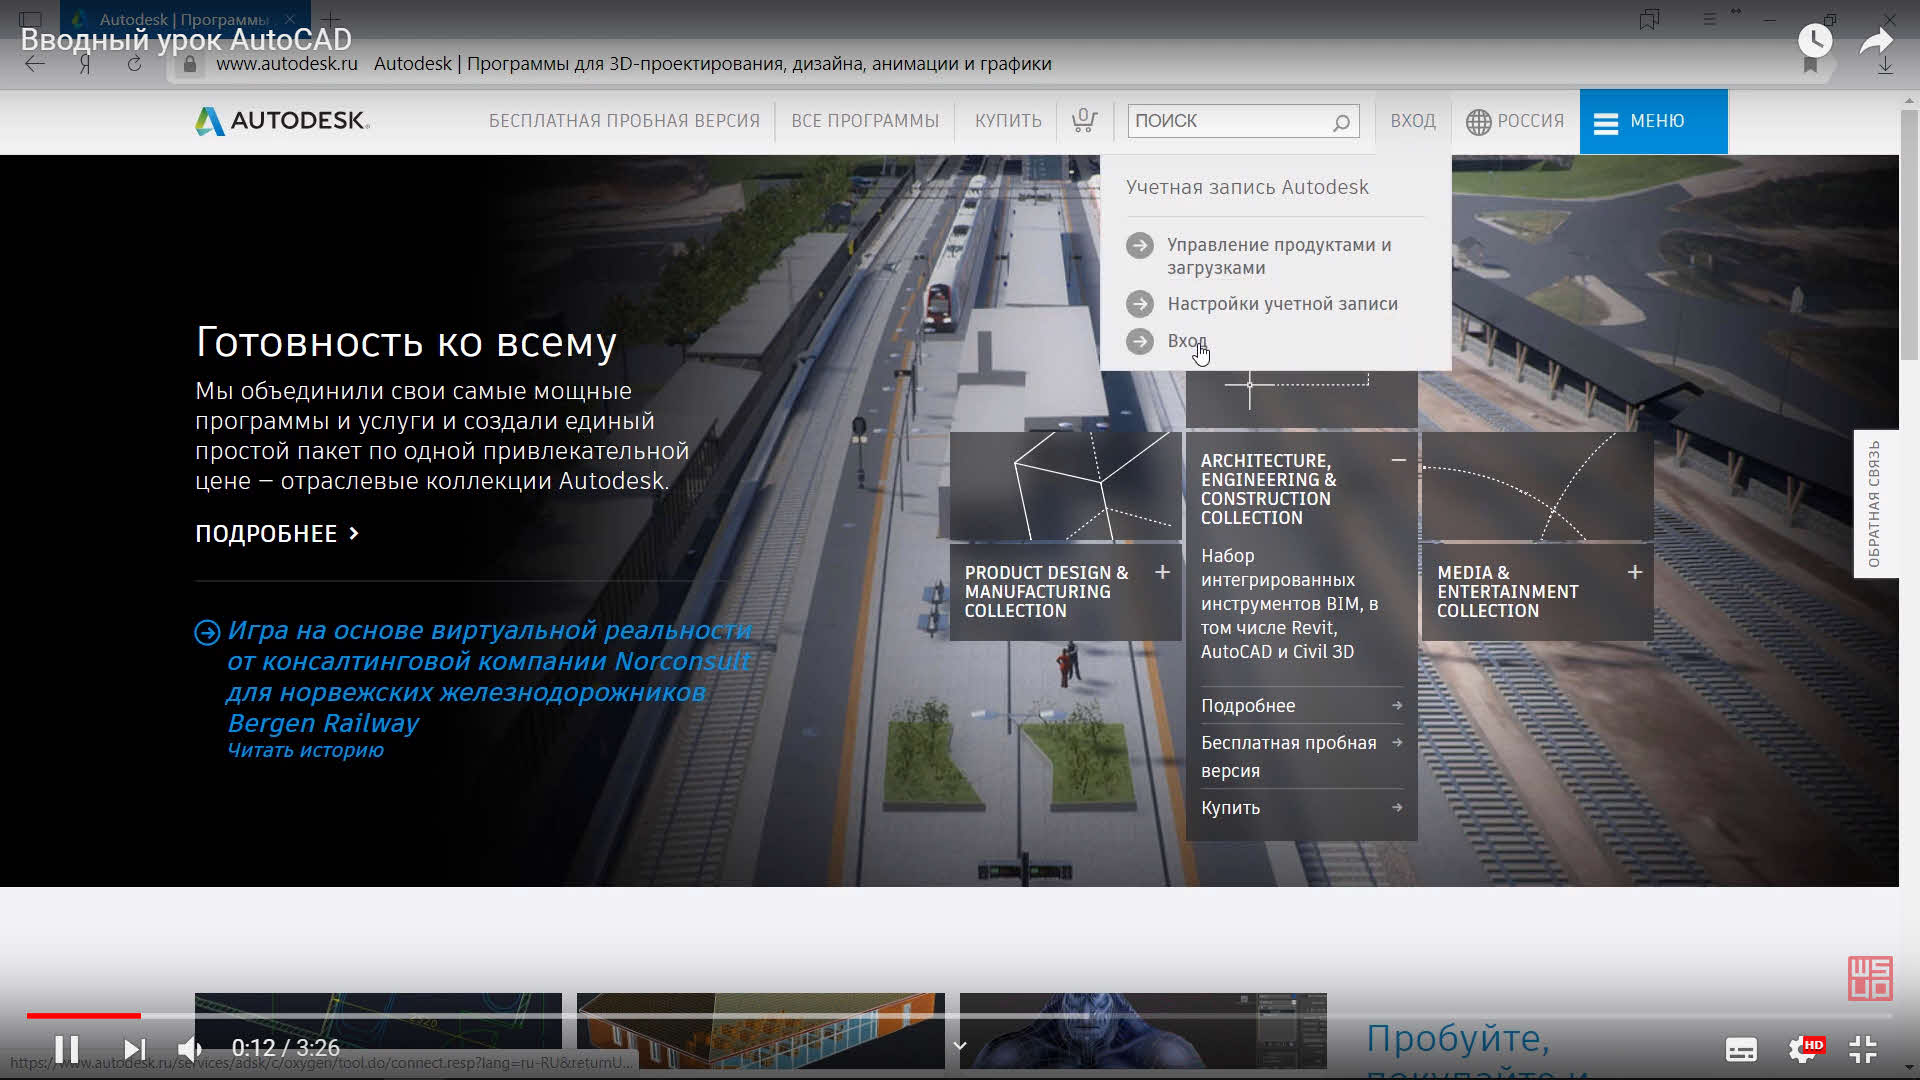The image size is (1920, 1080).
Task: Expand Product Design & Manufacturing Collection
Action: click(x=1162, y=573)
